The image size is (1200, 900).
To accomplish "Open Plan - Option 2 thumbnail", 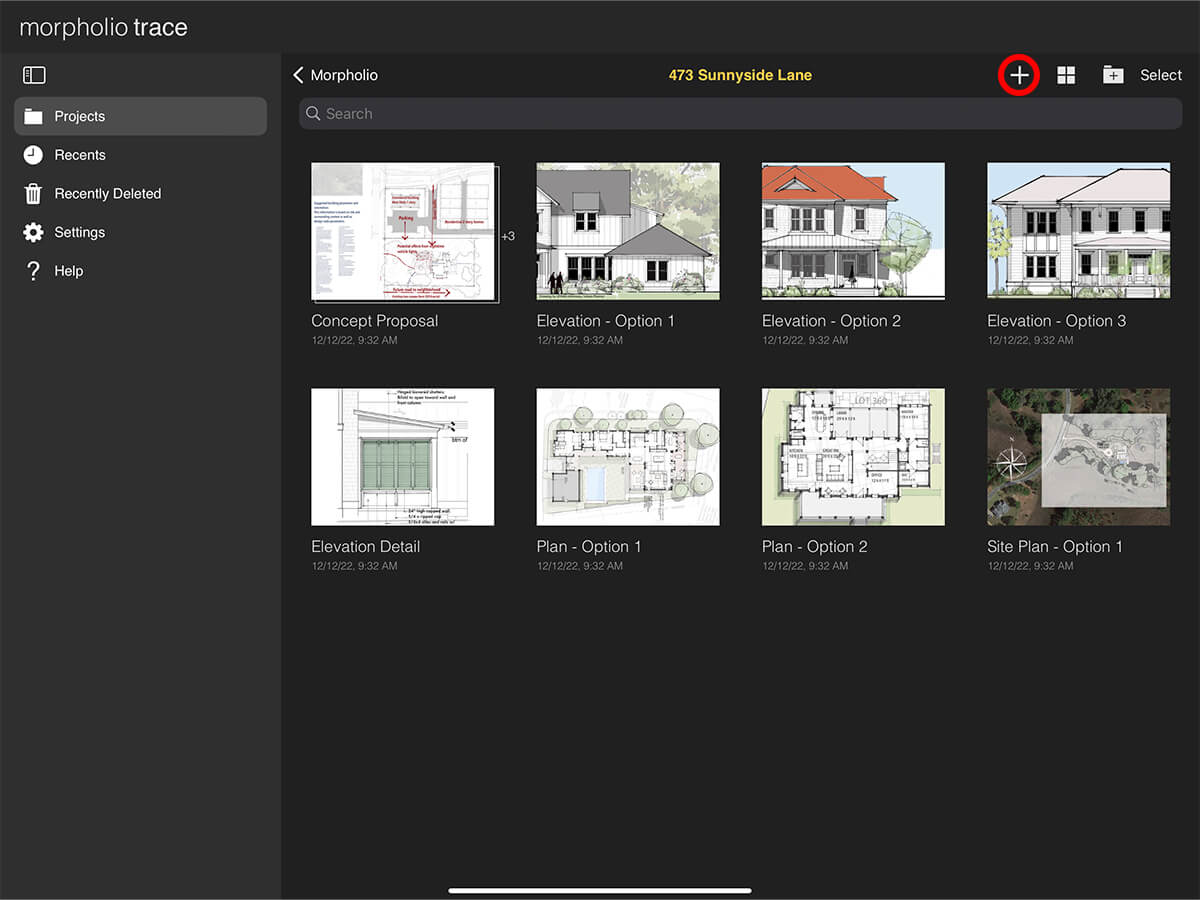I will [x=853, y=457].
